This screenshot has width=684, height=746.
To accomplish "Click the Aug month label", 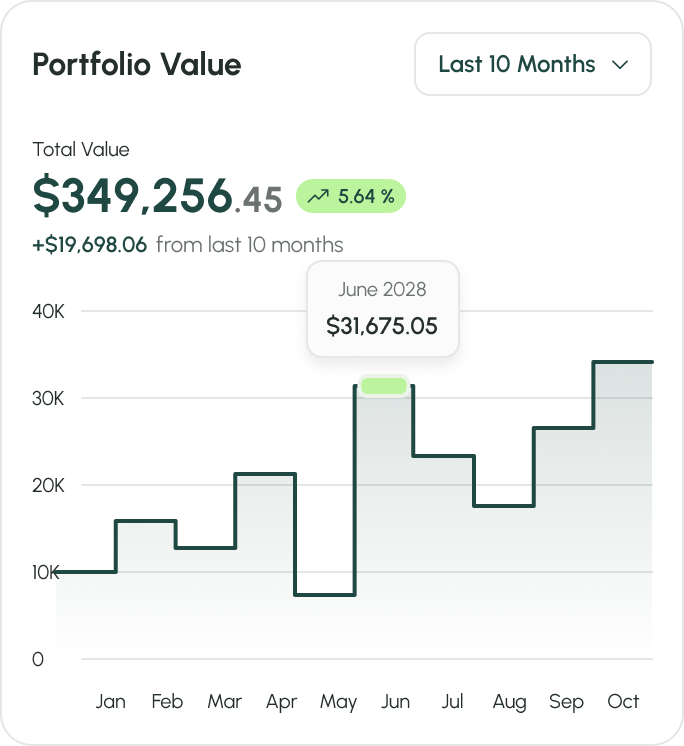I will tap(509, 702).
